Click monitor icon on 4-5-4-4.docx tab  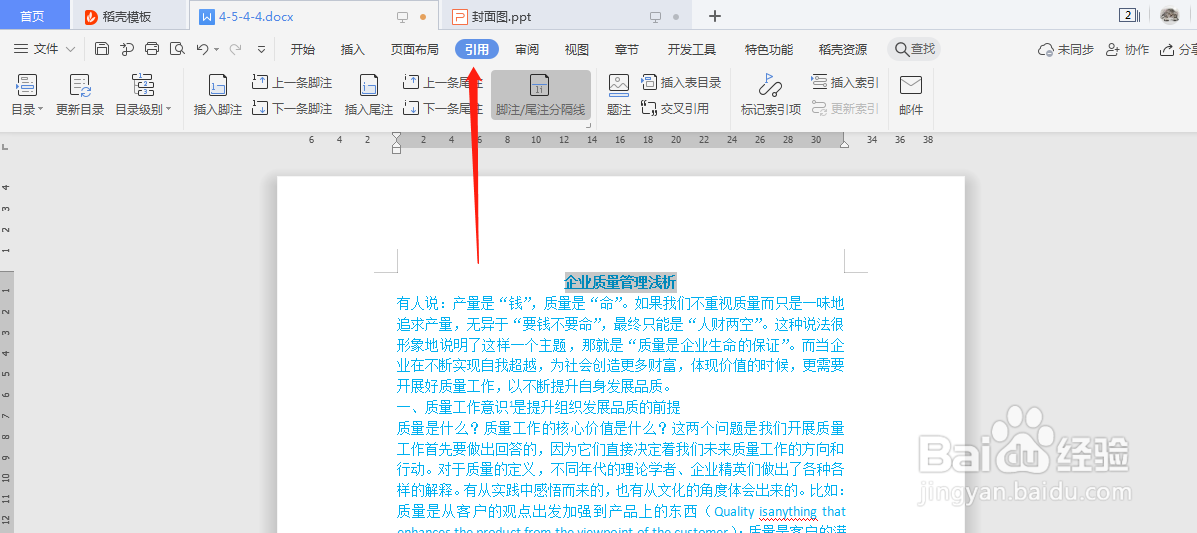[402, 17]
